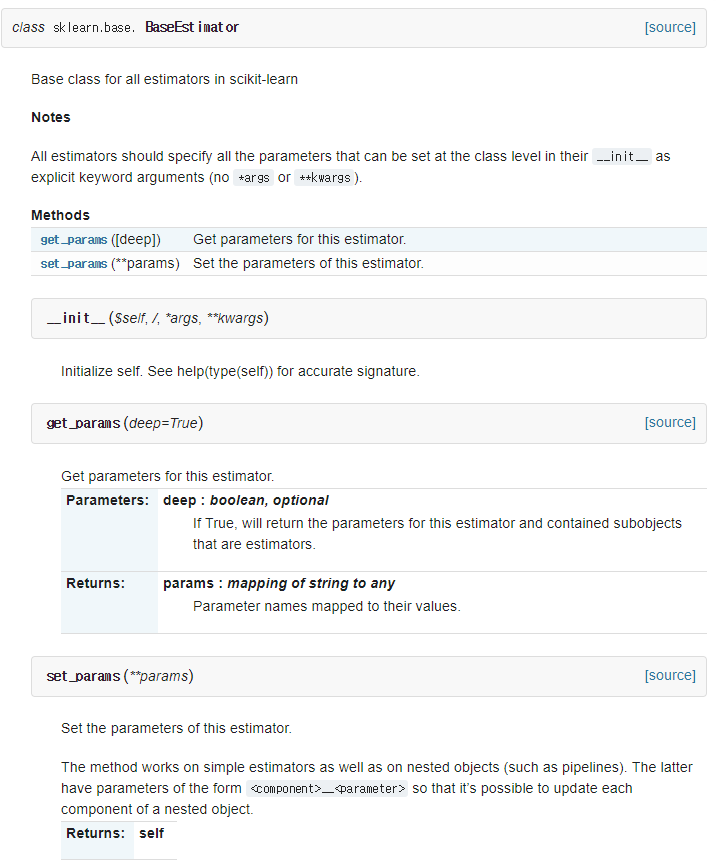
Task: Follow set_params link in Methods table
Action: (x=74, y=264)
